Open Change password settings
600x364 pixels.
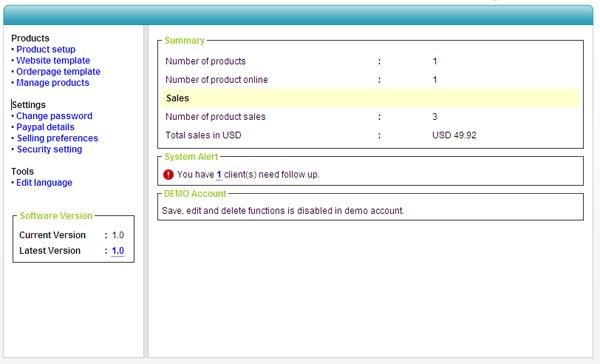(54, 116)
